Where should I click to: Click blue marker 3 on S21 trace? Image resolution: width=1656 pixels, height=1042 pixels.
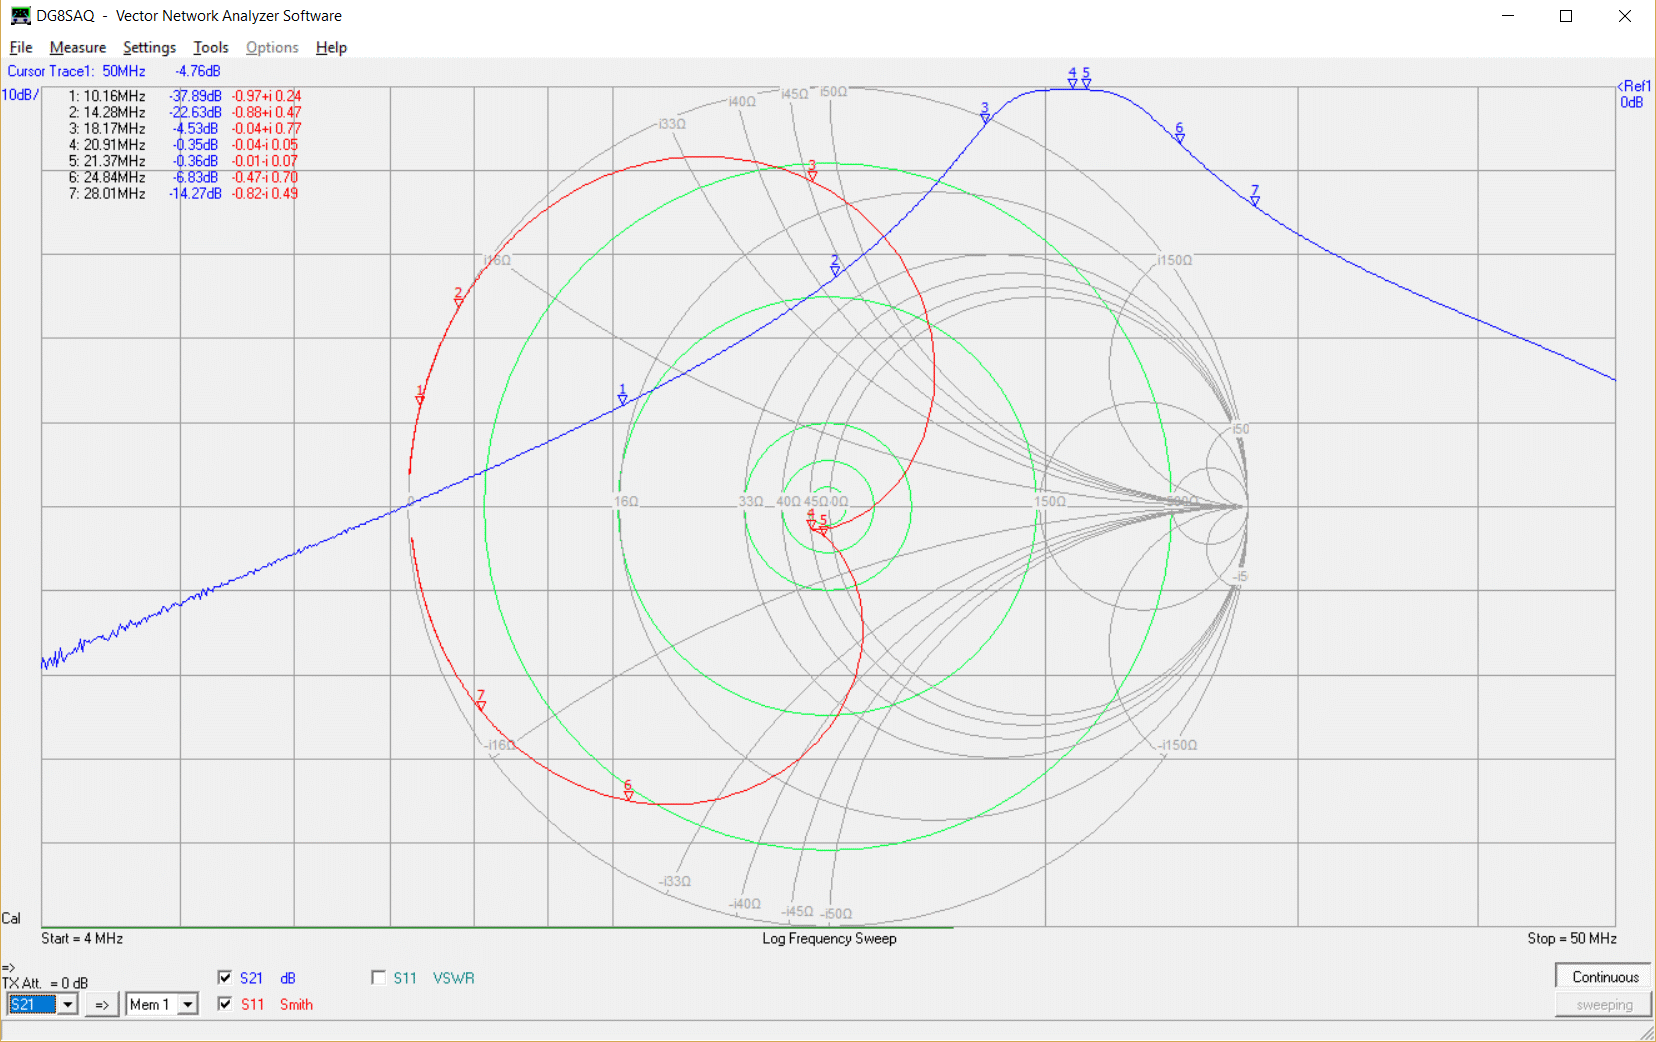985,113
